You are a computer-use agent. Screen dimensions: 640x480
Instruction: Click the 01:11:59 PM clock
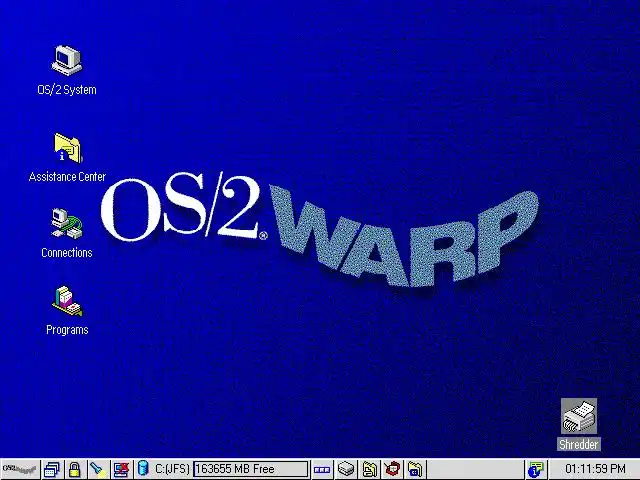point(595,469)
